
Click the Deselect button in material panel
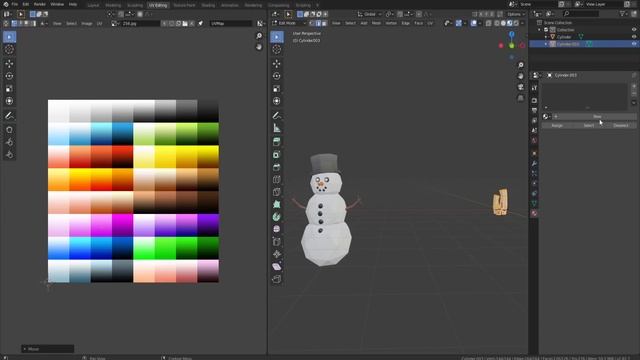point(621,126)
